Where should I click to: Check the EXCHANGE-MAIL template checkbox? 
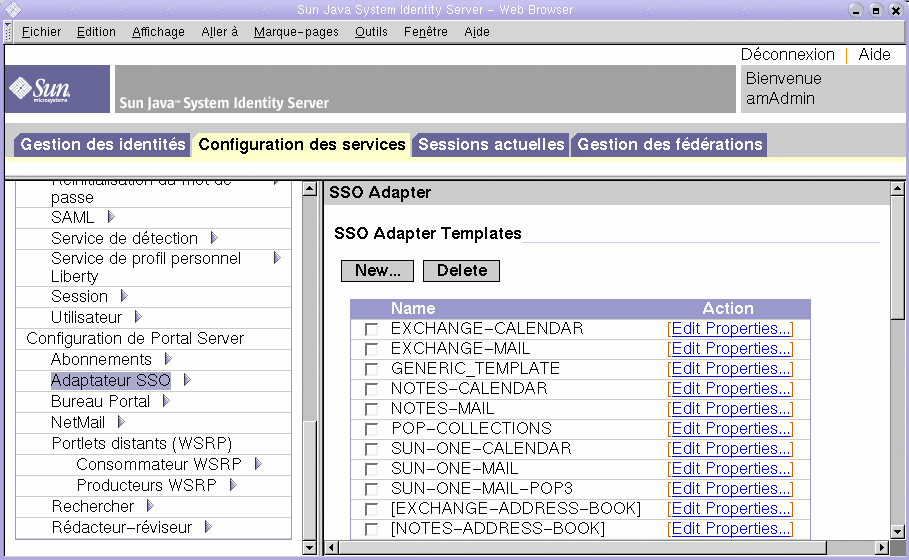pos(371,349)
